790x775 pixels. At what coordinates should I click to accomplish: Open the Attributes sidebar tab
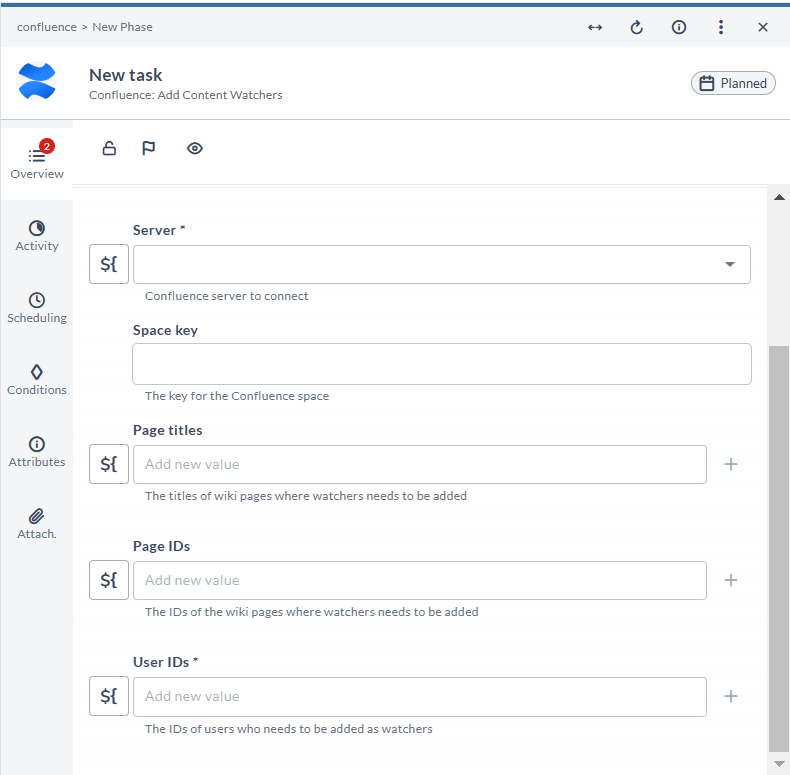pyautogui.click(x=37, y=452)
